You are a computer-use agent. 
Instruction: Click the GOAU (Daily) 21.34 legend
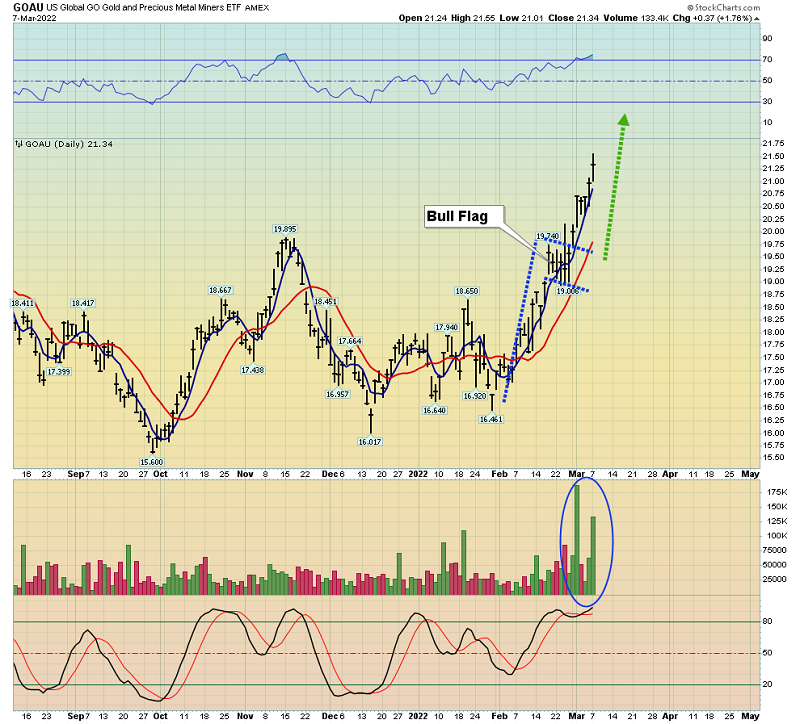tap(64, 144)
